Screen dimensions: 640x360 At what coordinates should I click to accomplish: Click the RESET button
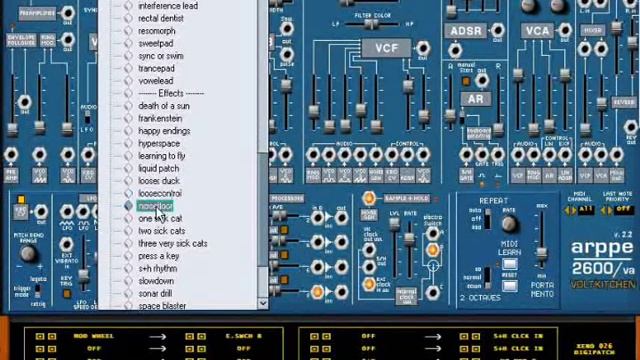point(510,286)
